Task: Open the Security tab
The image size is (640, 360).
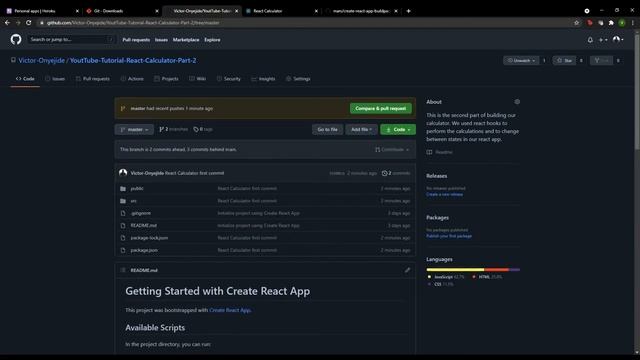Action: pos(229,78)
